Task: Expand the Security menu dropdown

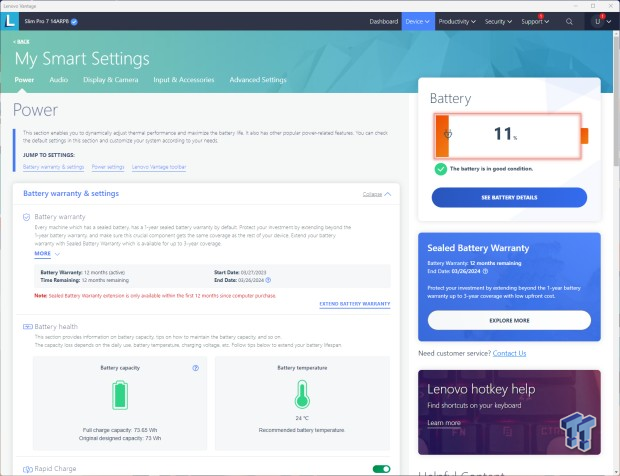Action: point(498,22)
